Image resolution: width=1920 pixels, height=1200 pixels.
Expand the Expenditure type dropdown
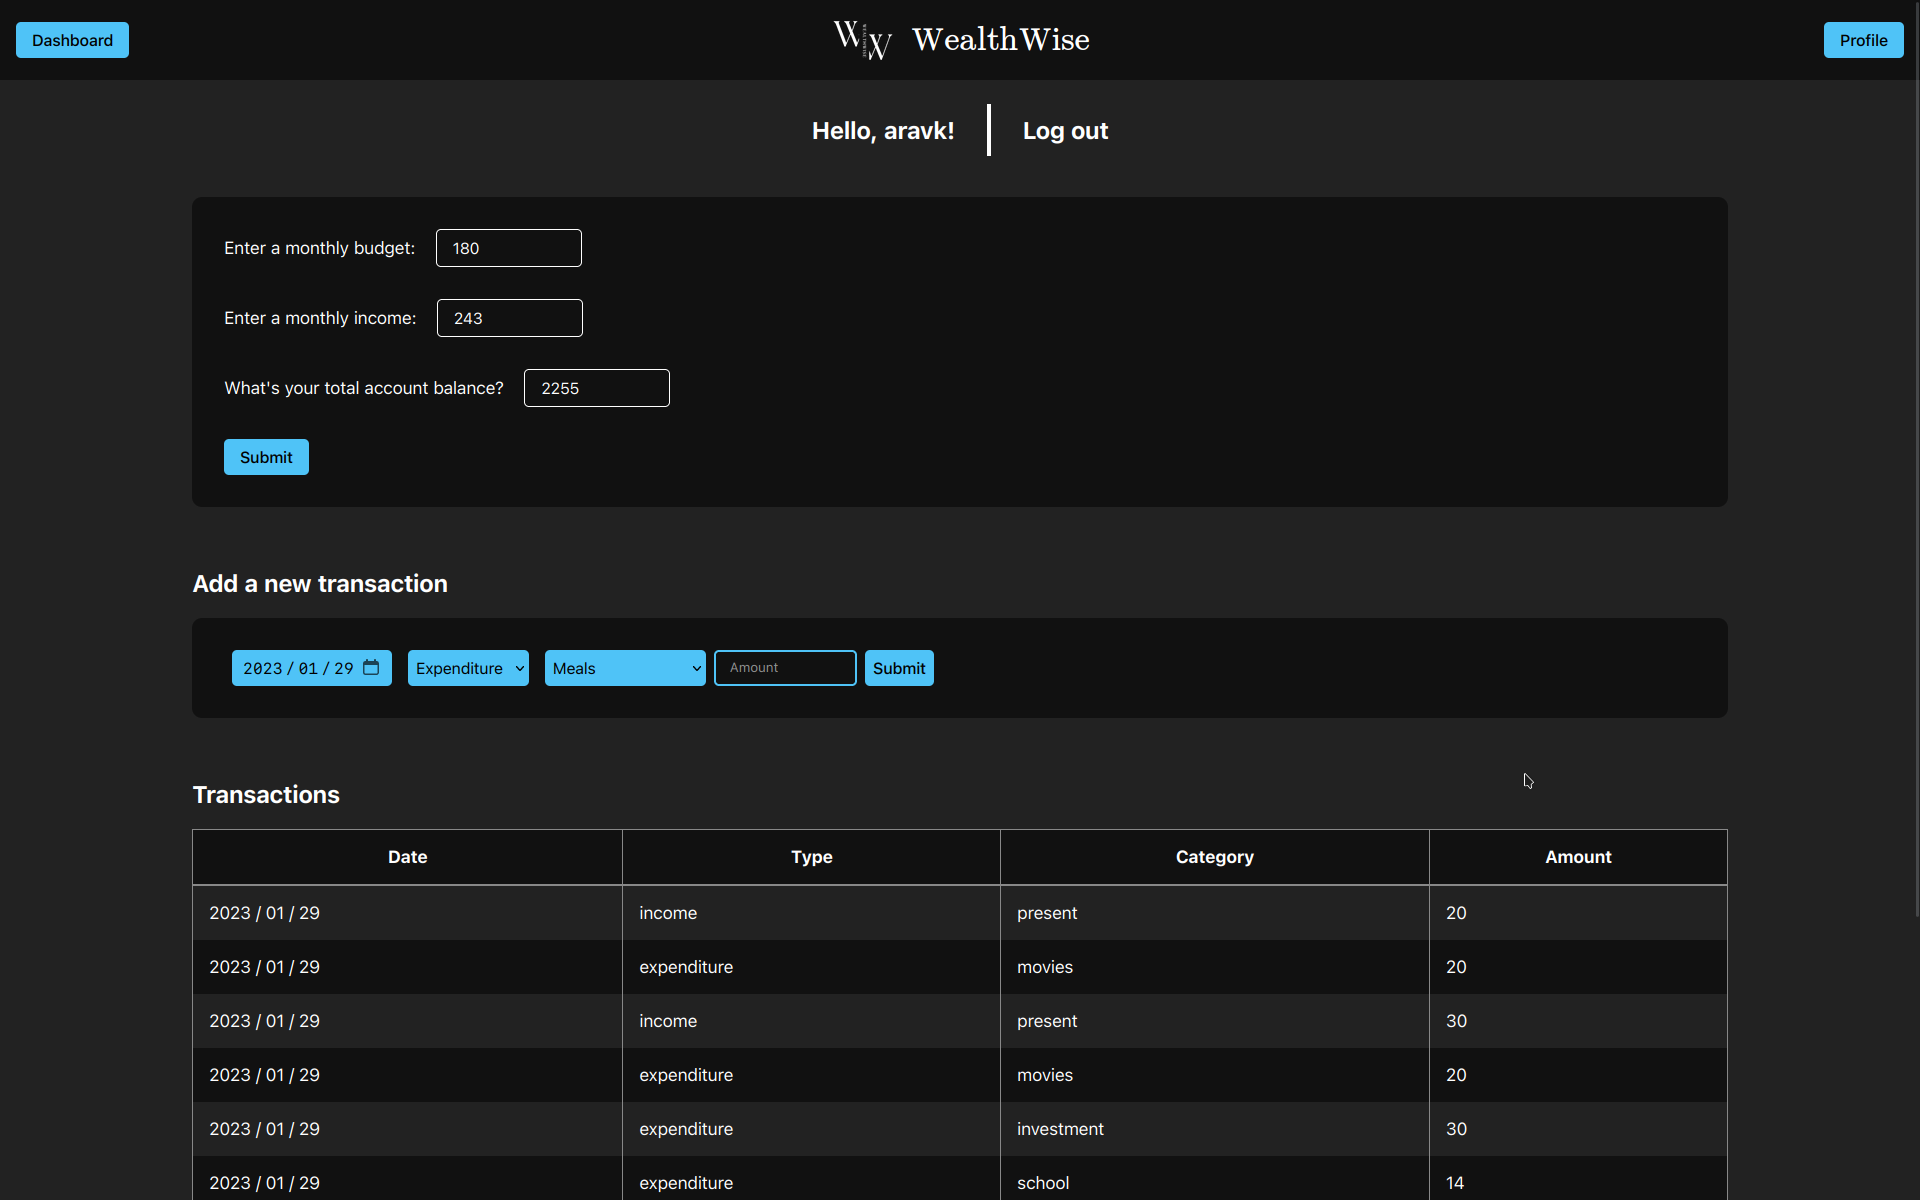click(468, 668)
